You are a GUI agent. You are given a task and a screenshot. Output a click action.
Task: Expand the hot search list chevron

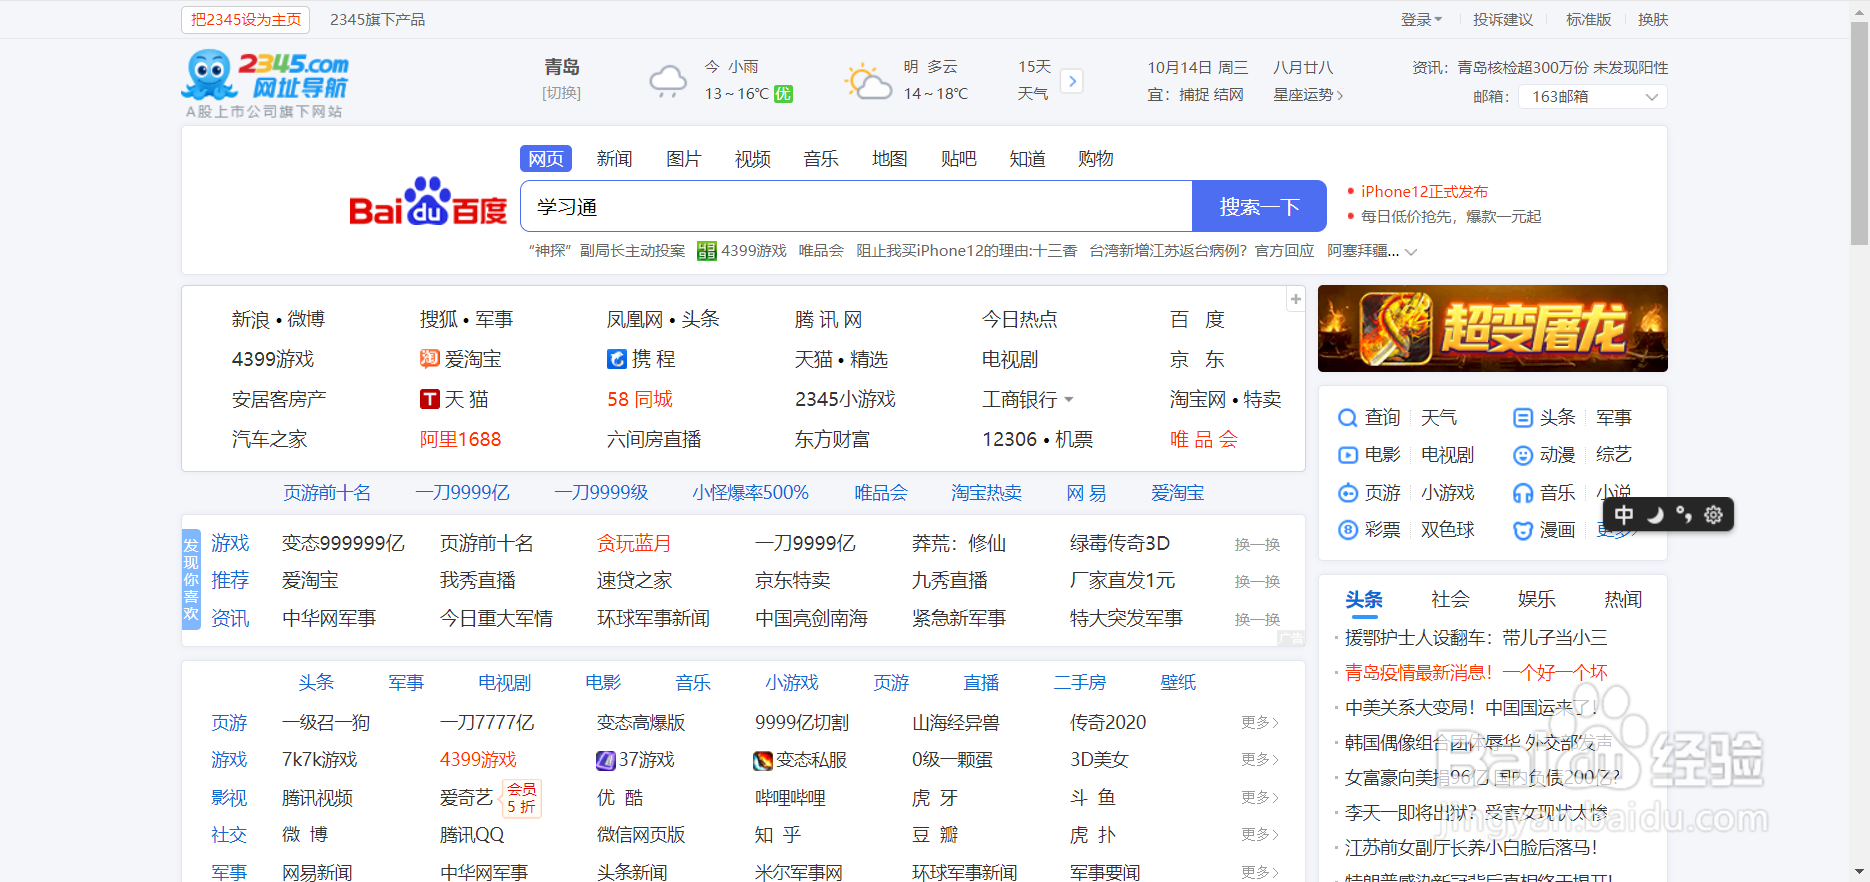1411,252
